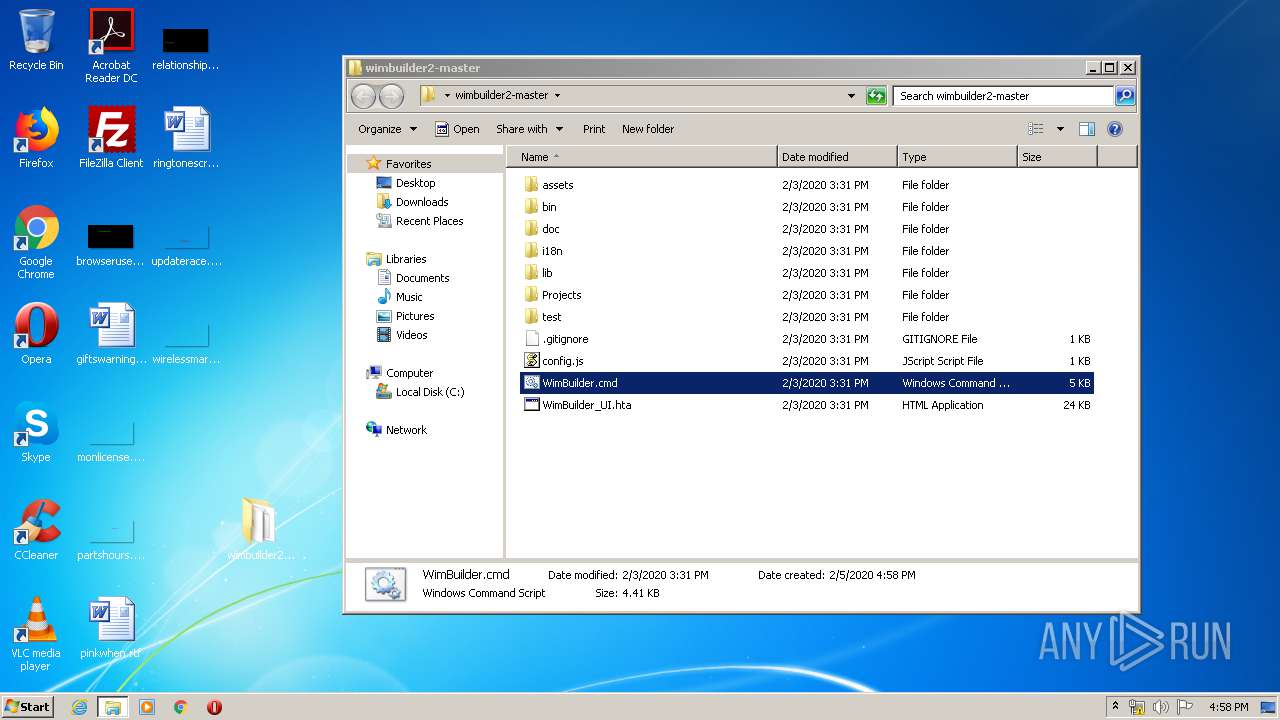The image size is (1280, 720).
Task: Select Network in navigation pane
Action: pyautogui.click(x=406, y=430)
